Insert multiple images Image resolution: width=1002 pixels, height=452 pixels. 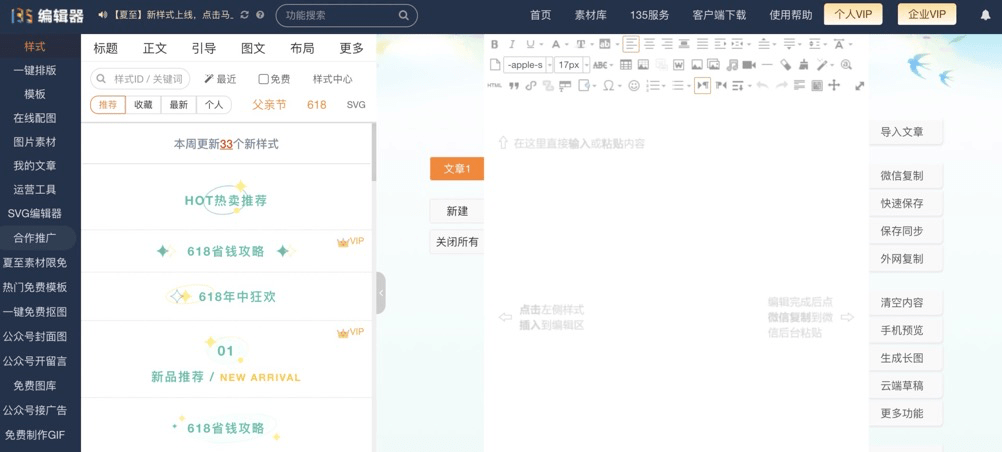pyautogui.click(x=713, y=65)
